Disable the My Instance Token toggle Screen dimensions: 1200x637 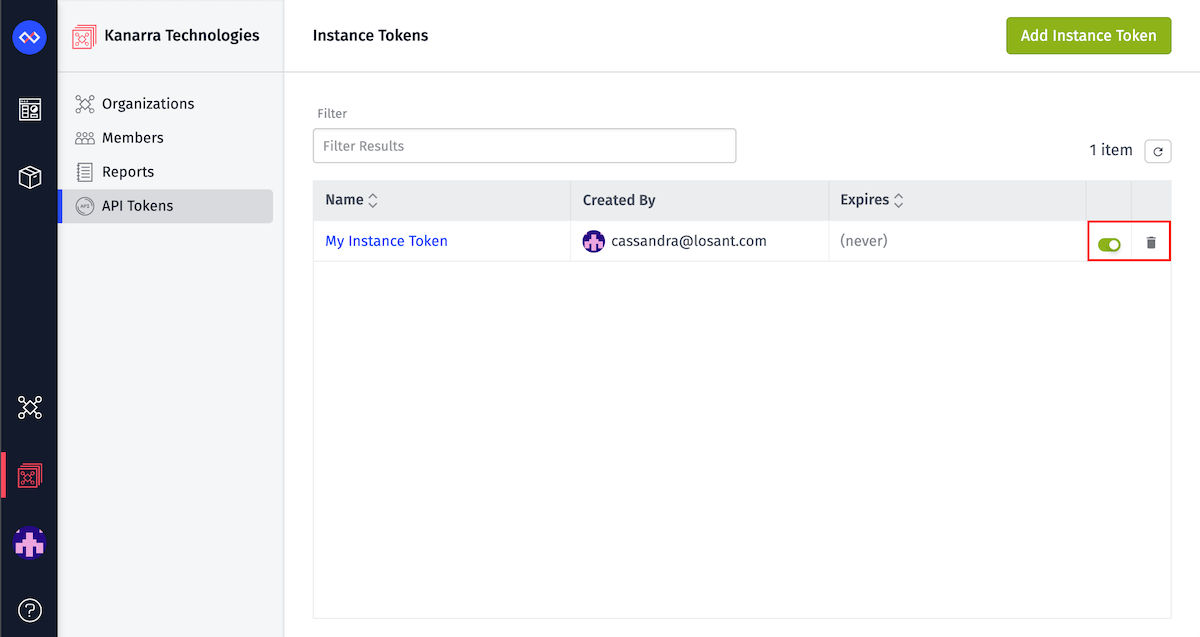1109,243
